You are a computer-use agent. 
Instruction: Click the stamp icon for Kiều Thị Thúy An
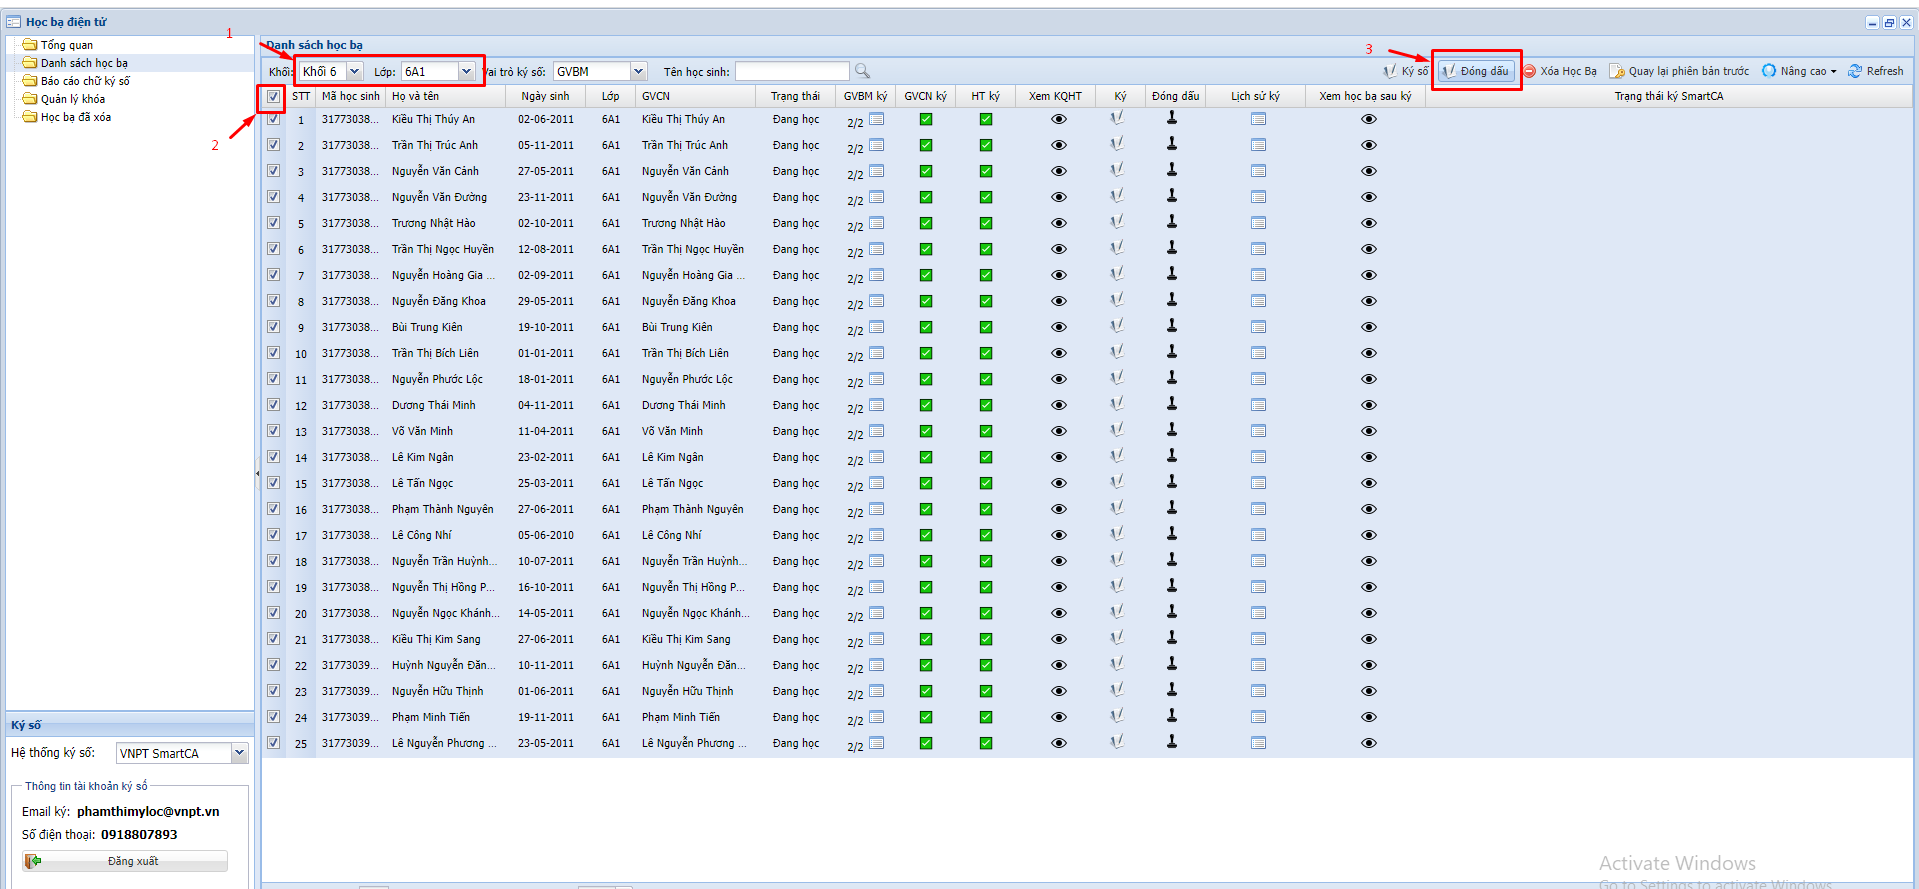[x=1172, y=118]
